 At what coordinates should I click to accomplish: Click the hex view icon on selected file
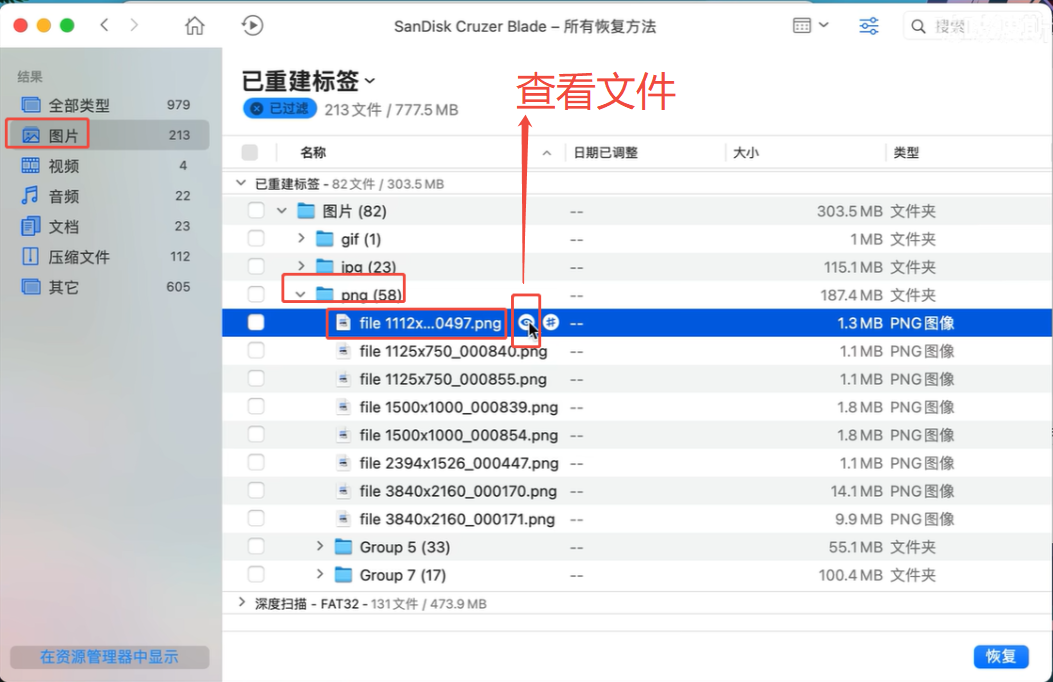coord(550,322)
